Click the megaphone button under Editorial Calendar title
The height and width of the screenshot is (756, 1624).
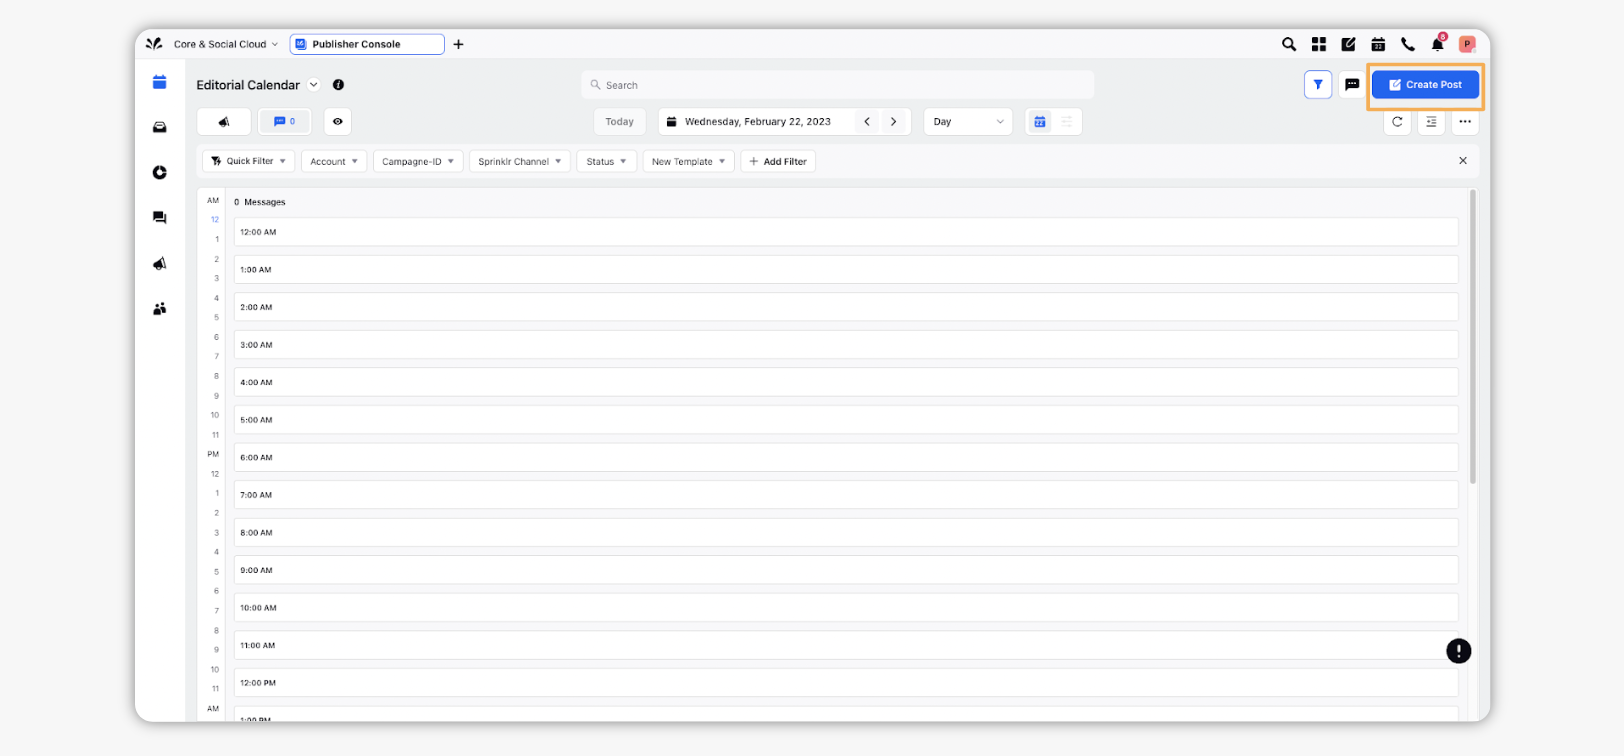click(224, 122)
